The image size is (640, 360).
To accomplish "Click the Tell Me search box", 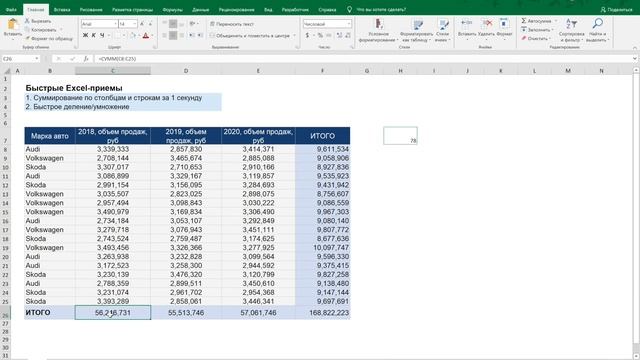I will coord(381,9).
